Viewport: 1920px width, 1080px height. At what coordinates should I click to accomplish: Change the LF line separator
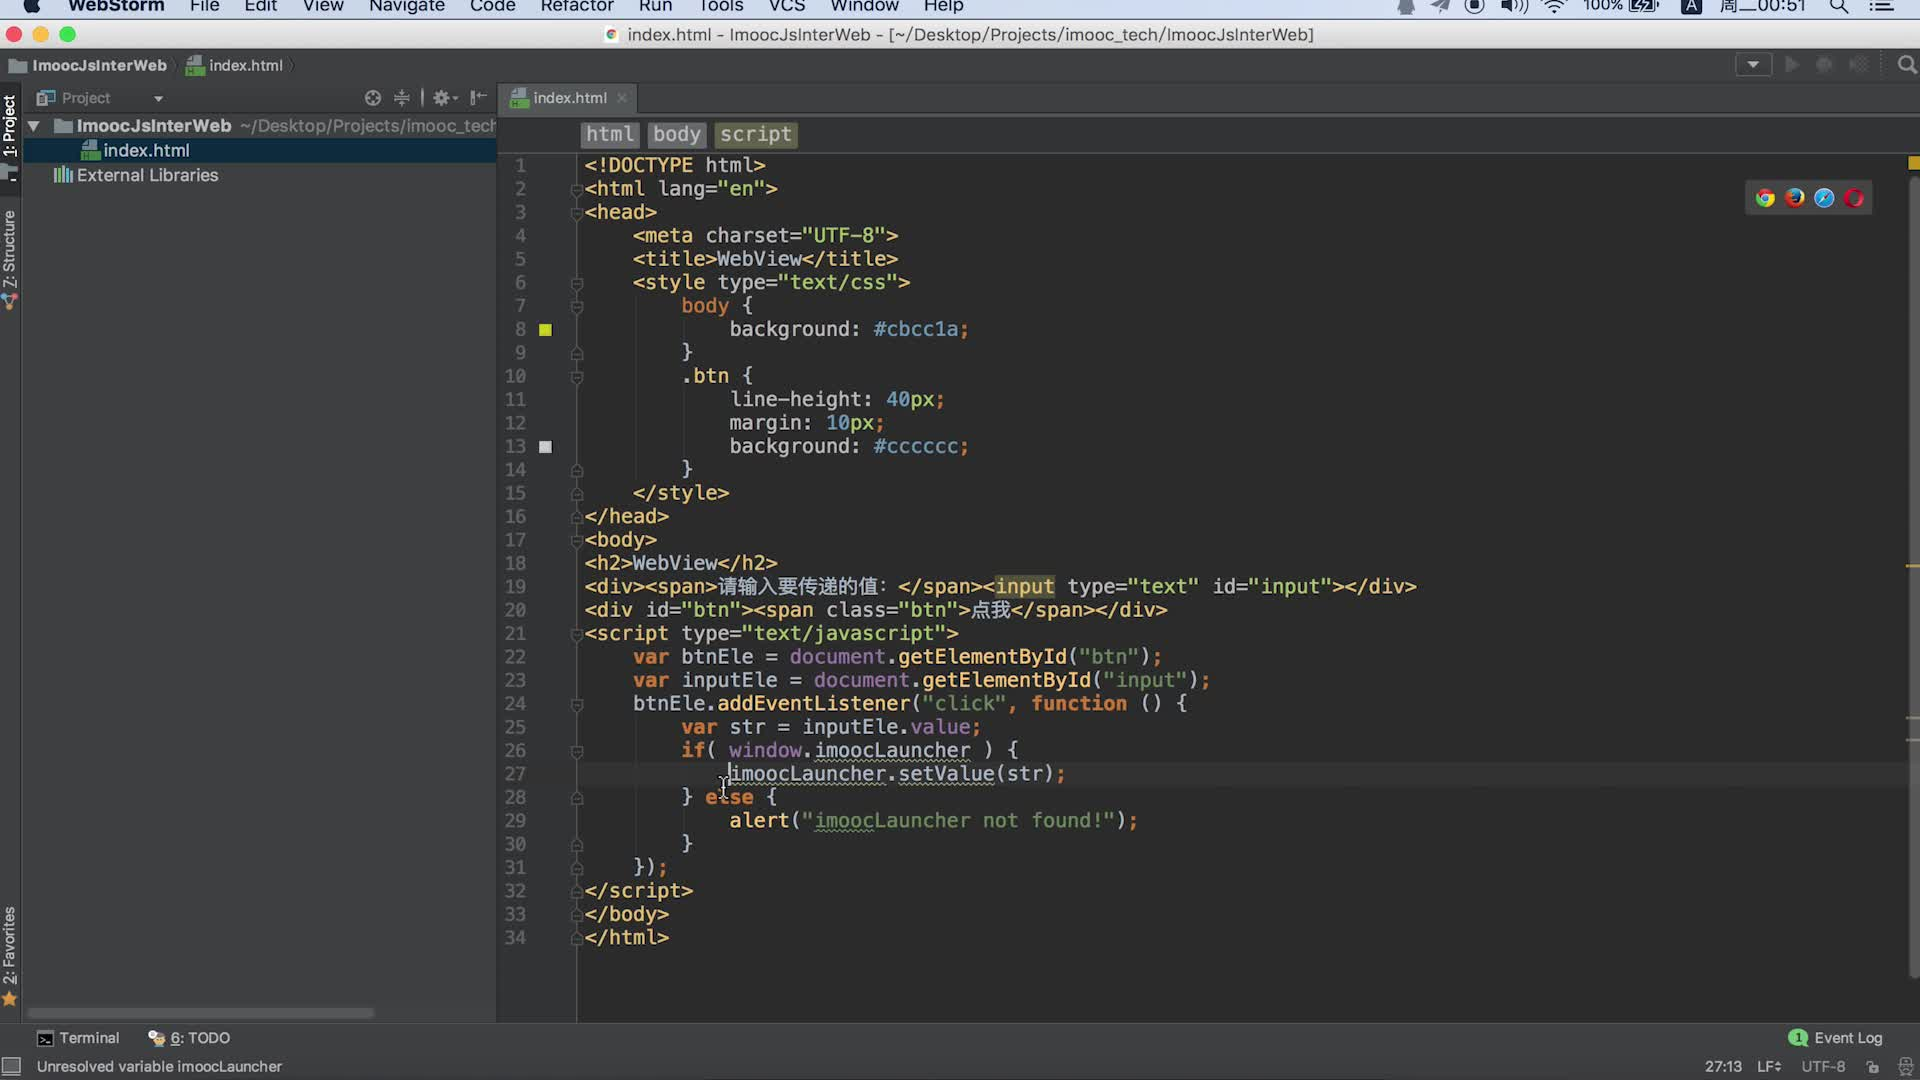coord(1769,1067)
